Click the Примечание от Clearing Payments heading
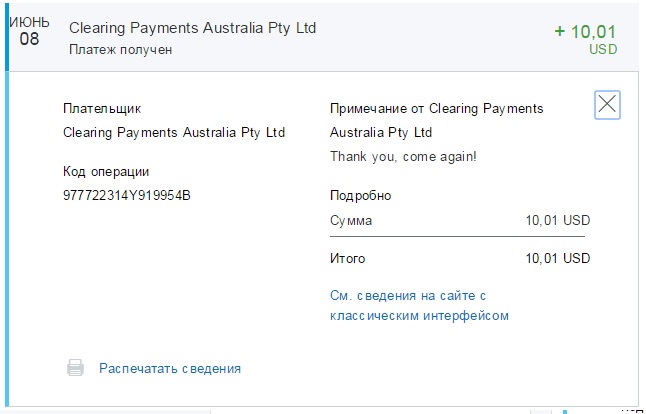 click(436, 109)
